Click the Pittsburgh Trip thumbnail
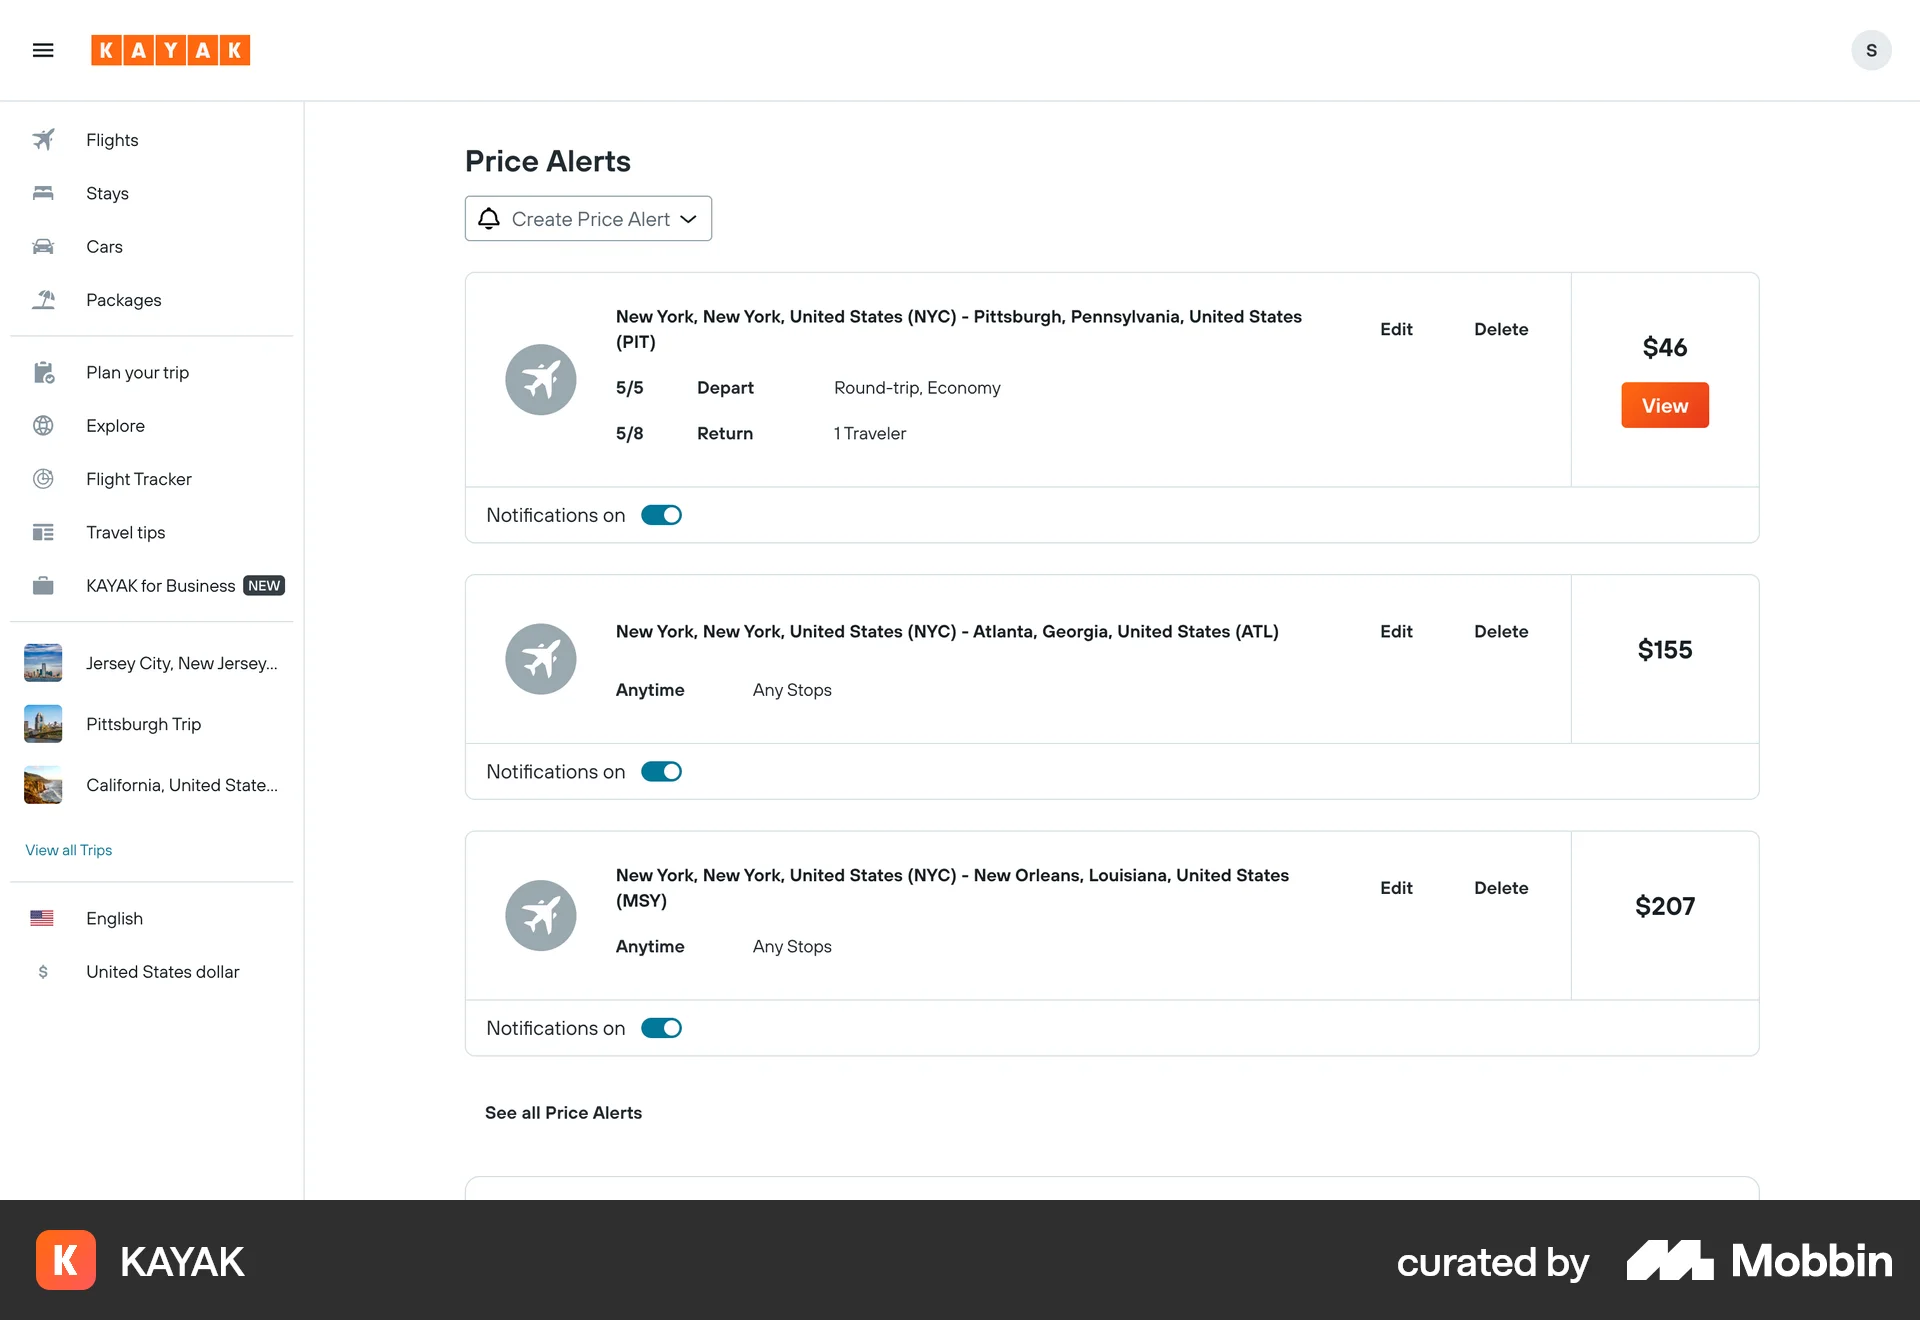 [42, 724]
